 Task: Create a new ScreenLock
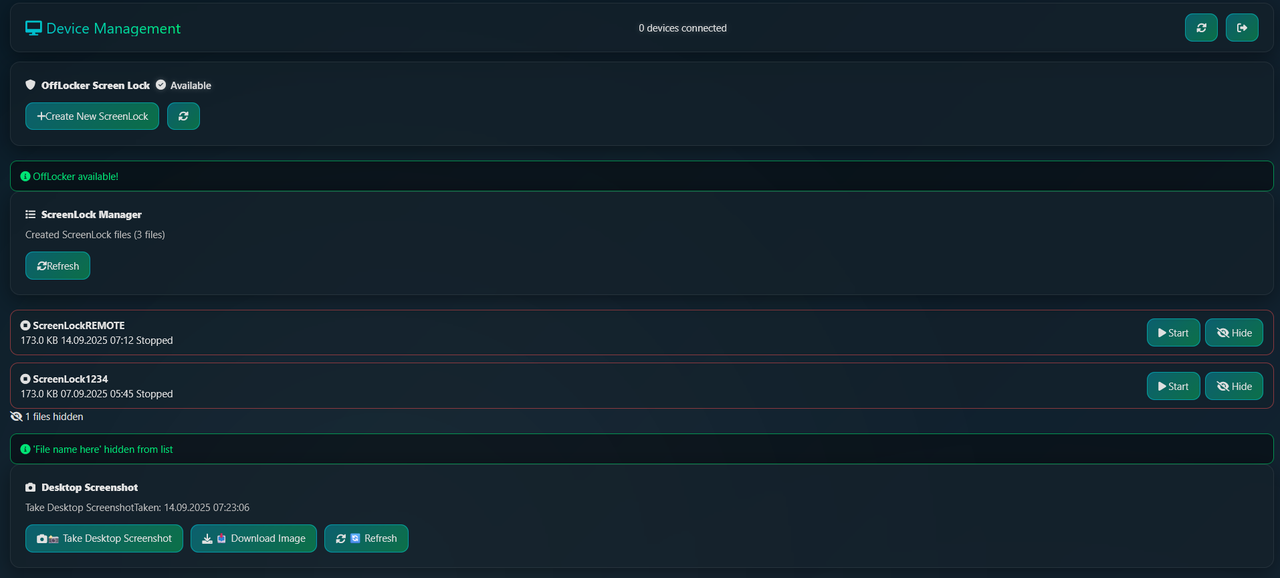pos(92,116)
